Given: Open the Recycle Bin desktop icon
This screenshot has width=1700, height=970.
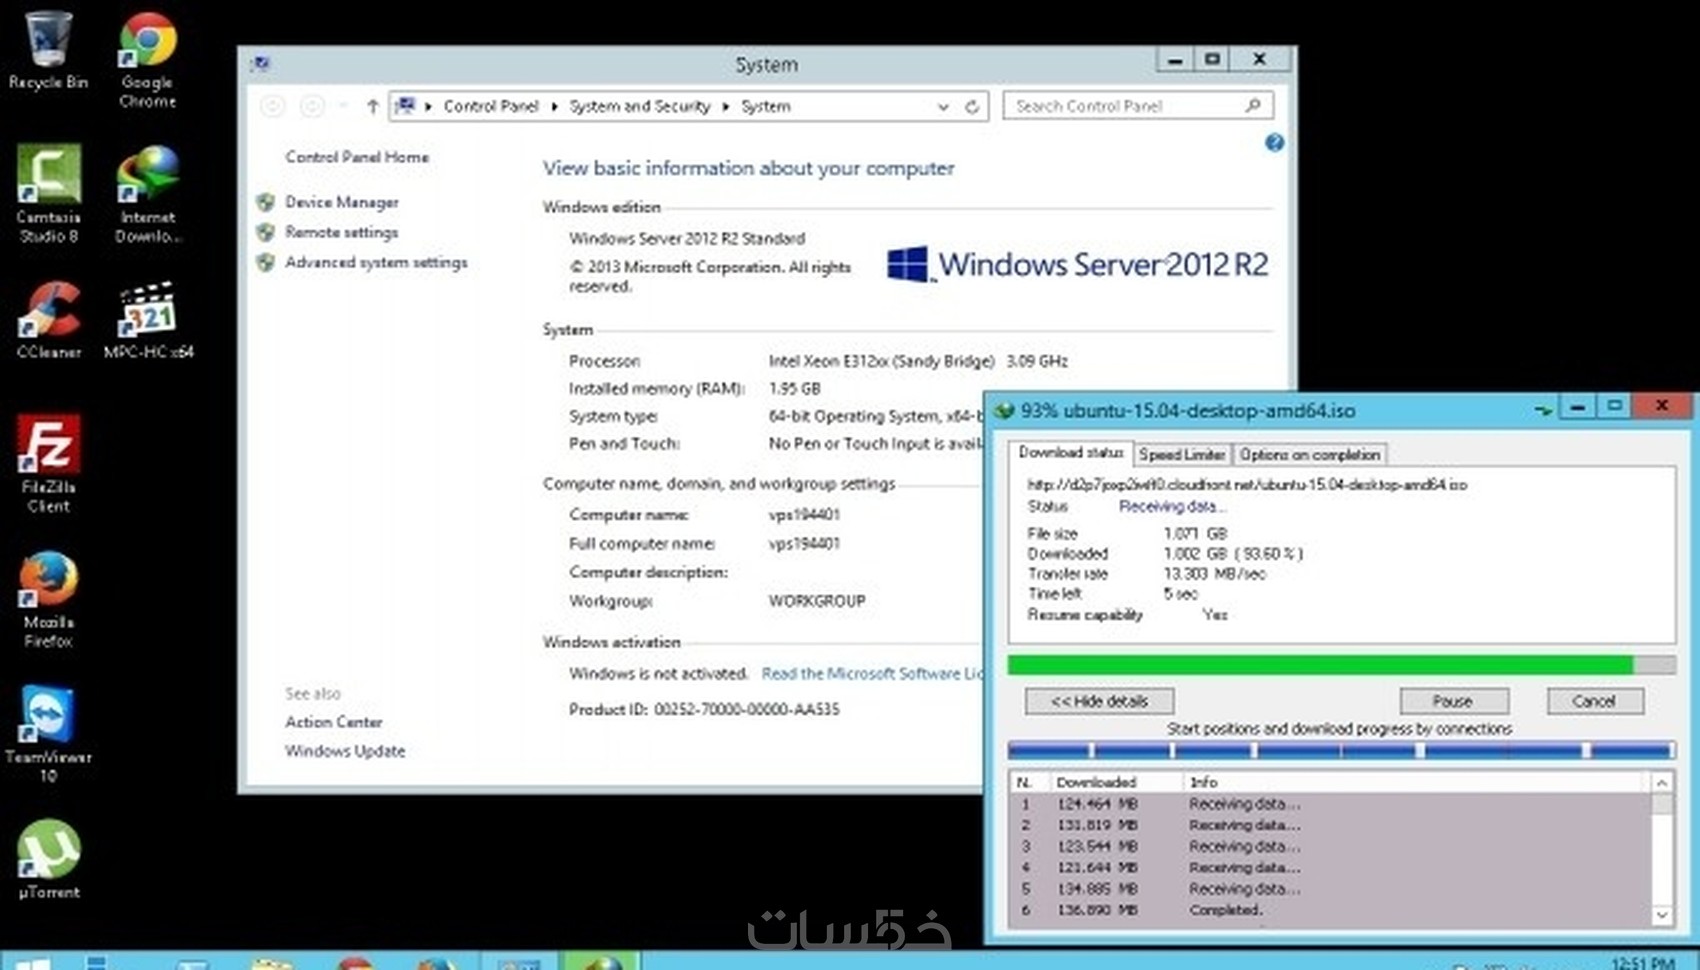Looking at the screenshot, I should (x=48, y=50).
